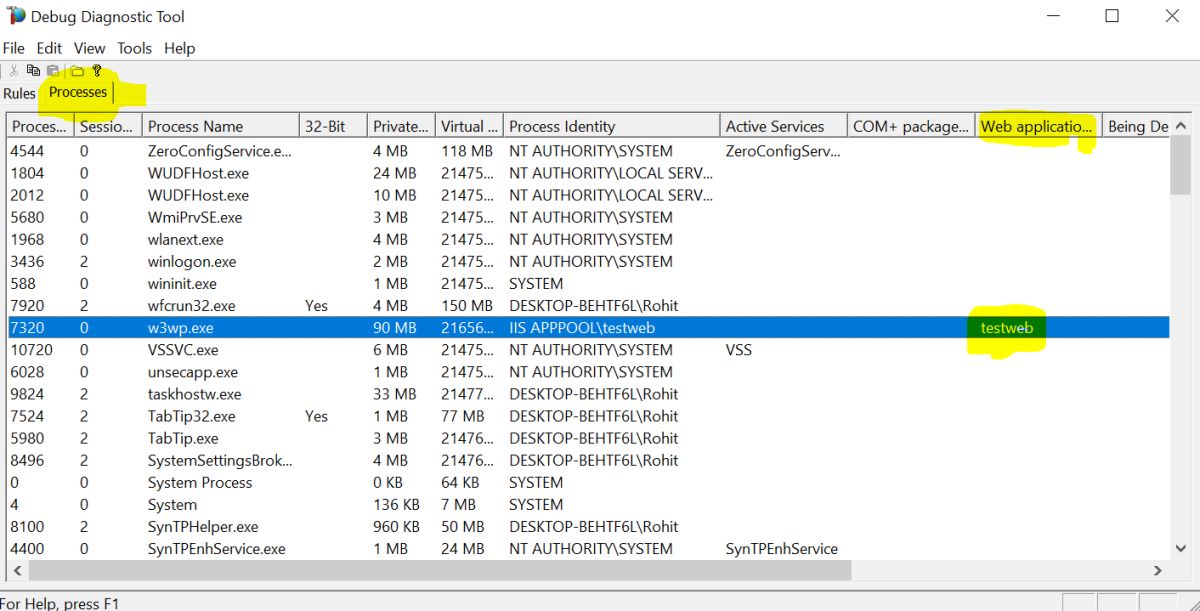Click the Yes 32-Bit cell for wfcrun32.exe
The width and height of the screenshot is (1200, 611).
coord(316,305)
